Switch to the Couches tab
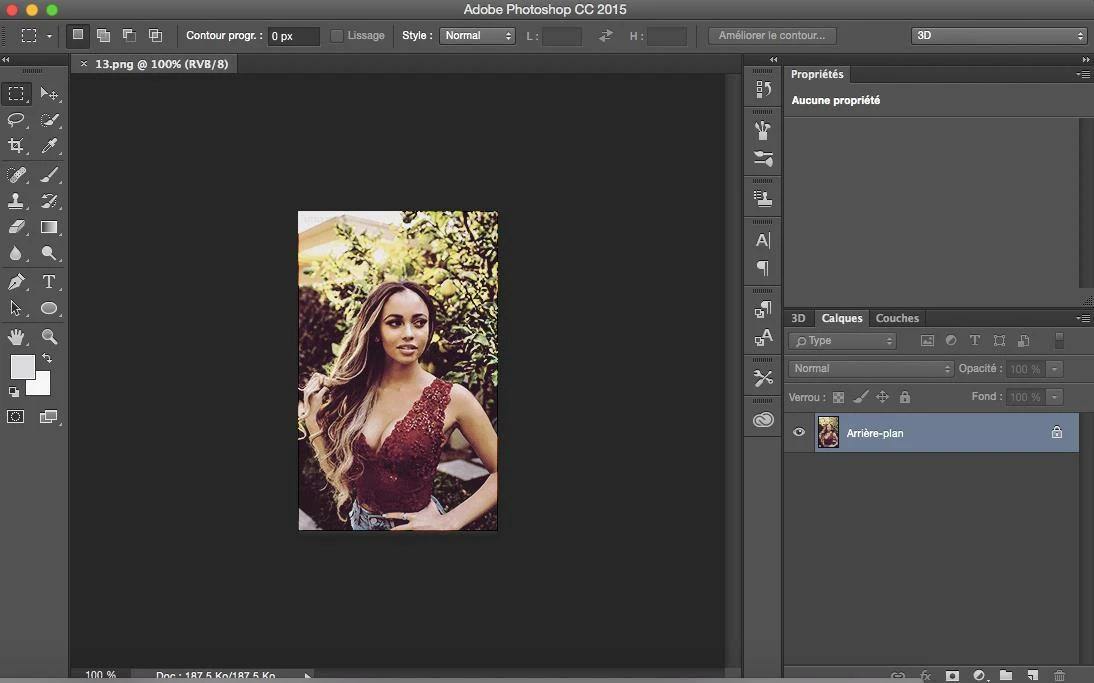This screenshot has width=1094, height=683. point(897,318)
